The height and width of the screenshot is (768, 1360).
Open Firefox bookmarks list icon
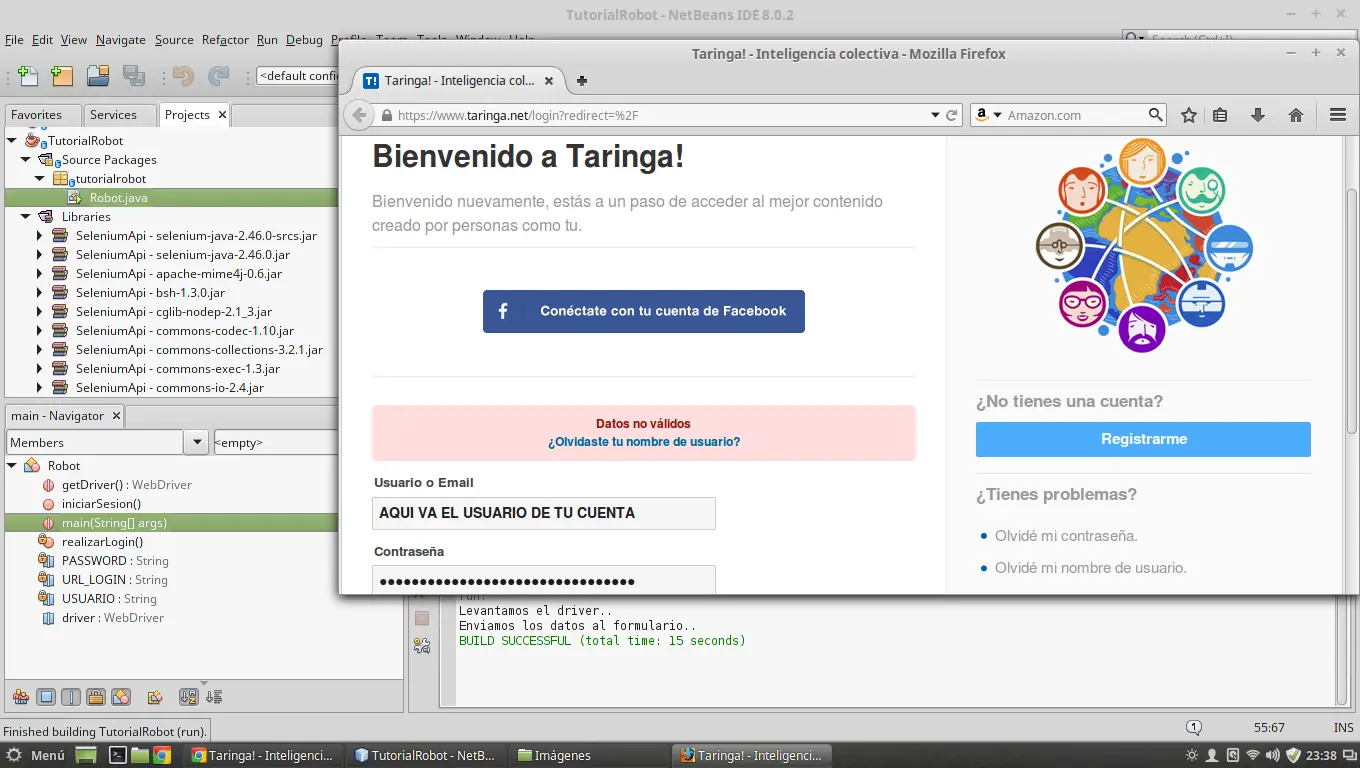click(x=1220, y=115)
